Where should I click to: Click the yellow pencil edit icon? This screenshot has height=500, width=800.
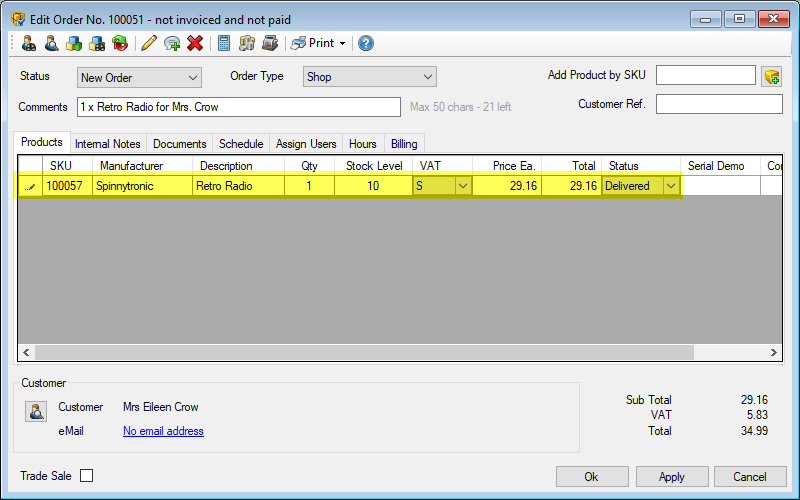click(149, 43)
